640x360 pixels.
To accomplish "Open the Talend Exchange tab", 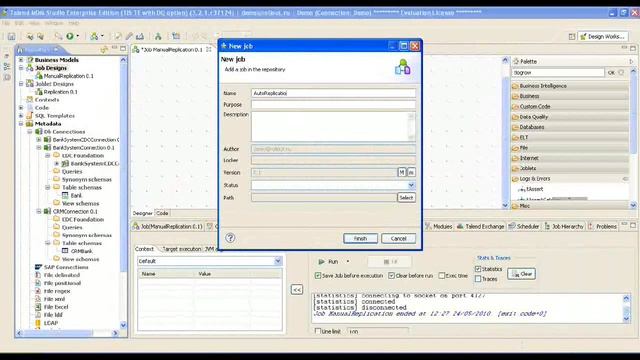I will (480, 226).
